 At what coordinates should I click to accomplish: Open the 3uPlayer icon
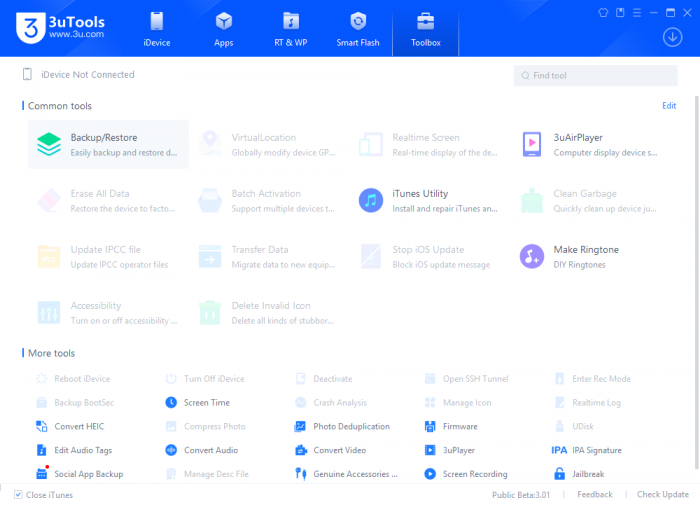(x=430, y=450)
